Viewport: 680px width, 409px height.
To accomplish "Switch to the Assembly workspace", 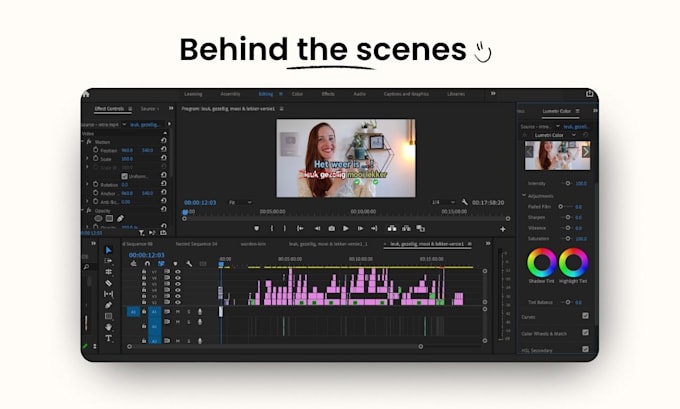I will 230,94.
